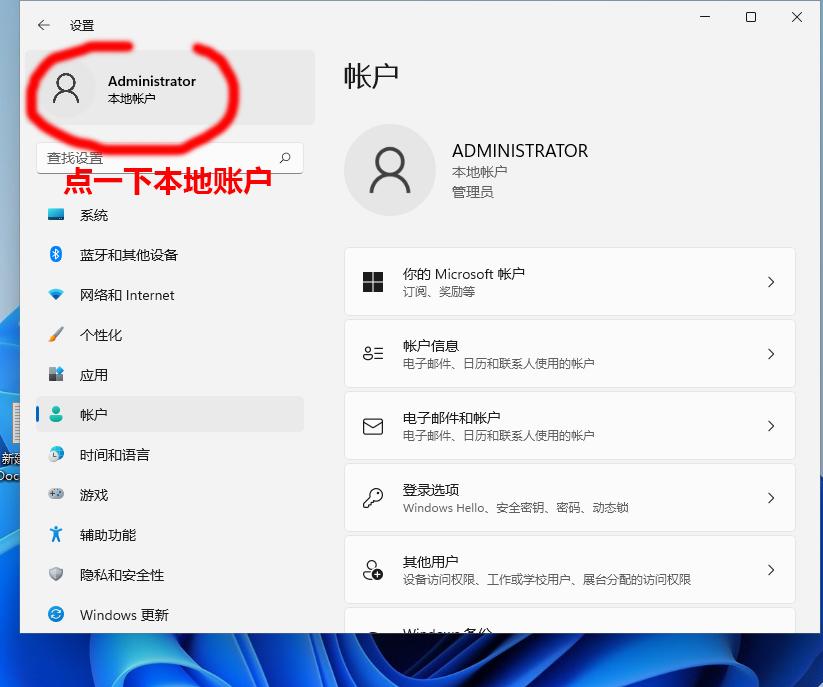This screenshot has height=687, width=823.
Task: Click the key icon on 登录选项 row
Action: [374, 498]
